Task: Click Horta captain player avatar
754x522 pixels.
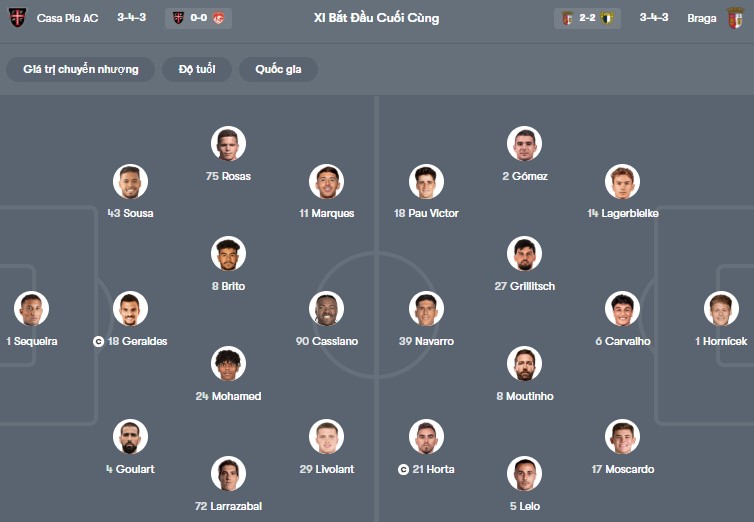Action: 426,437
